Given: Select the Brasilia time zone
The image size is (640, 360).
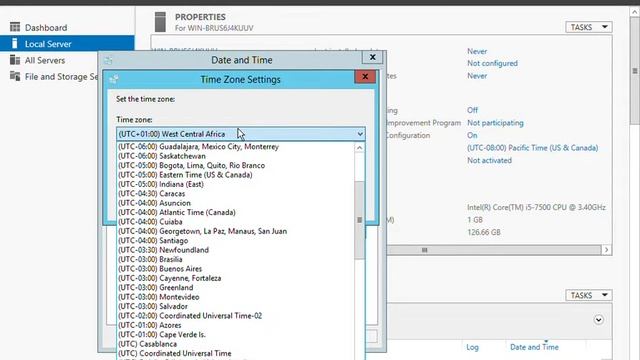Looking at the screenshot, I should coord(150,259).
